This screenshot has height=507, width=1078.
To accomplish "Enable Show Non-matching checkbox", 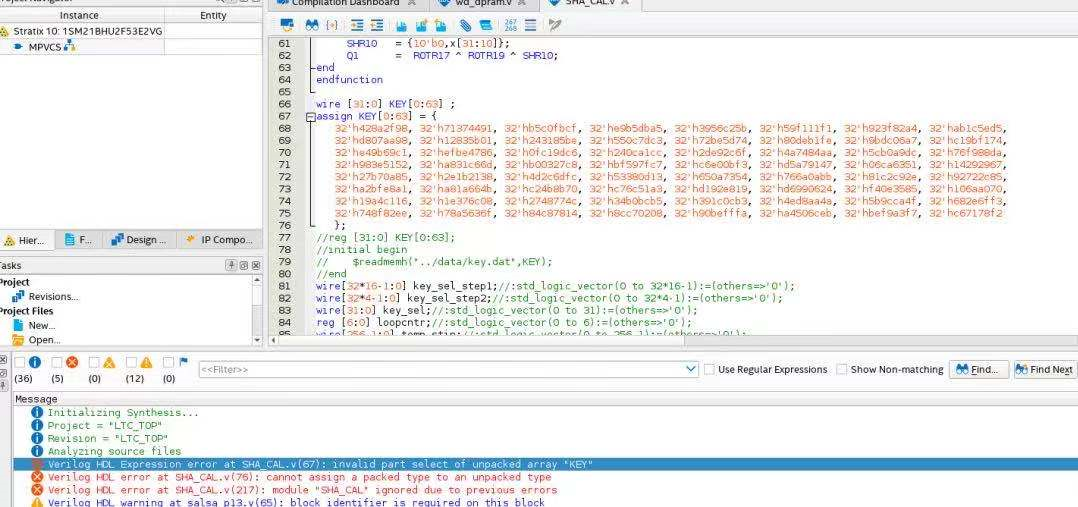I will (x=842, y=369).
